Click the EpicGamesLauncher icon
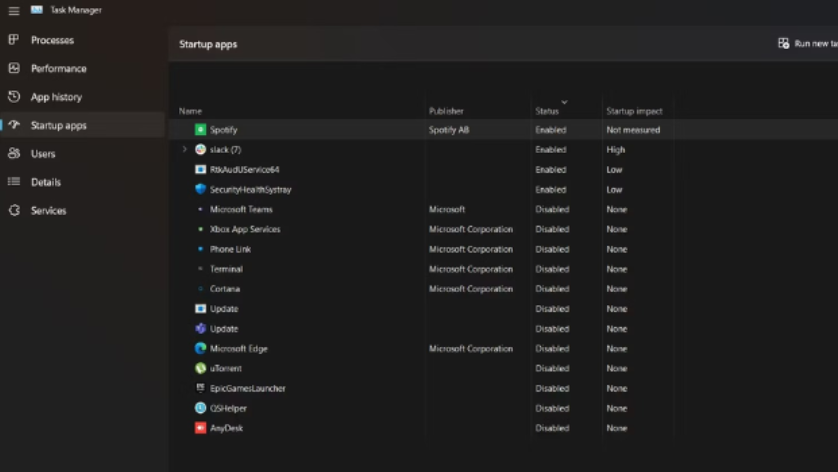Viewport: 838px width, 472px height. tap(200, 388)
